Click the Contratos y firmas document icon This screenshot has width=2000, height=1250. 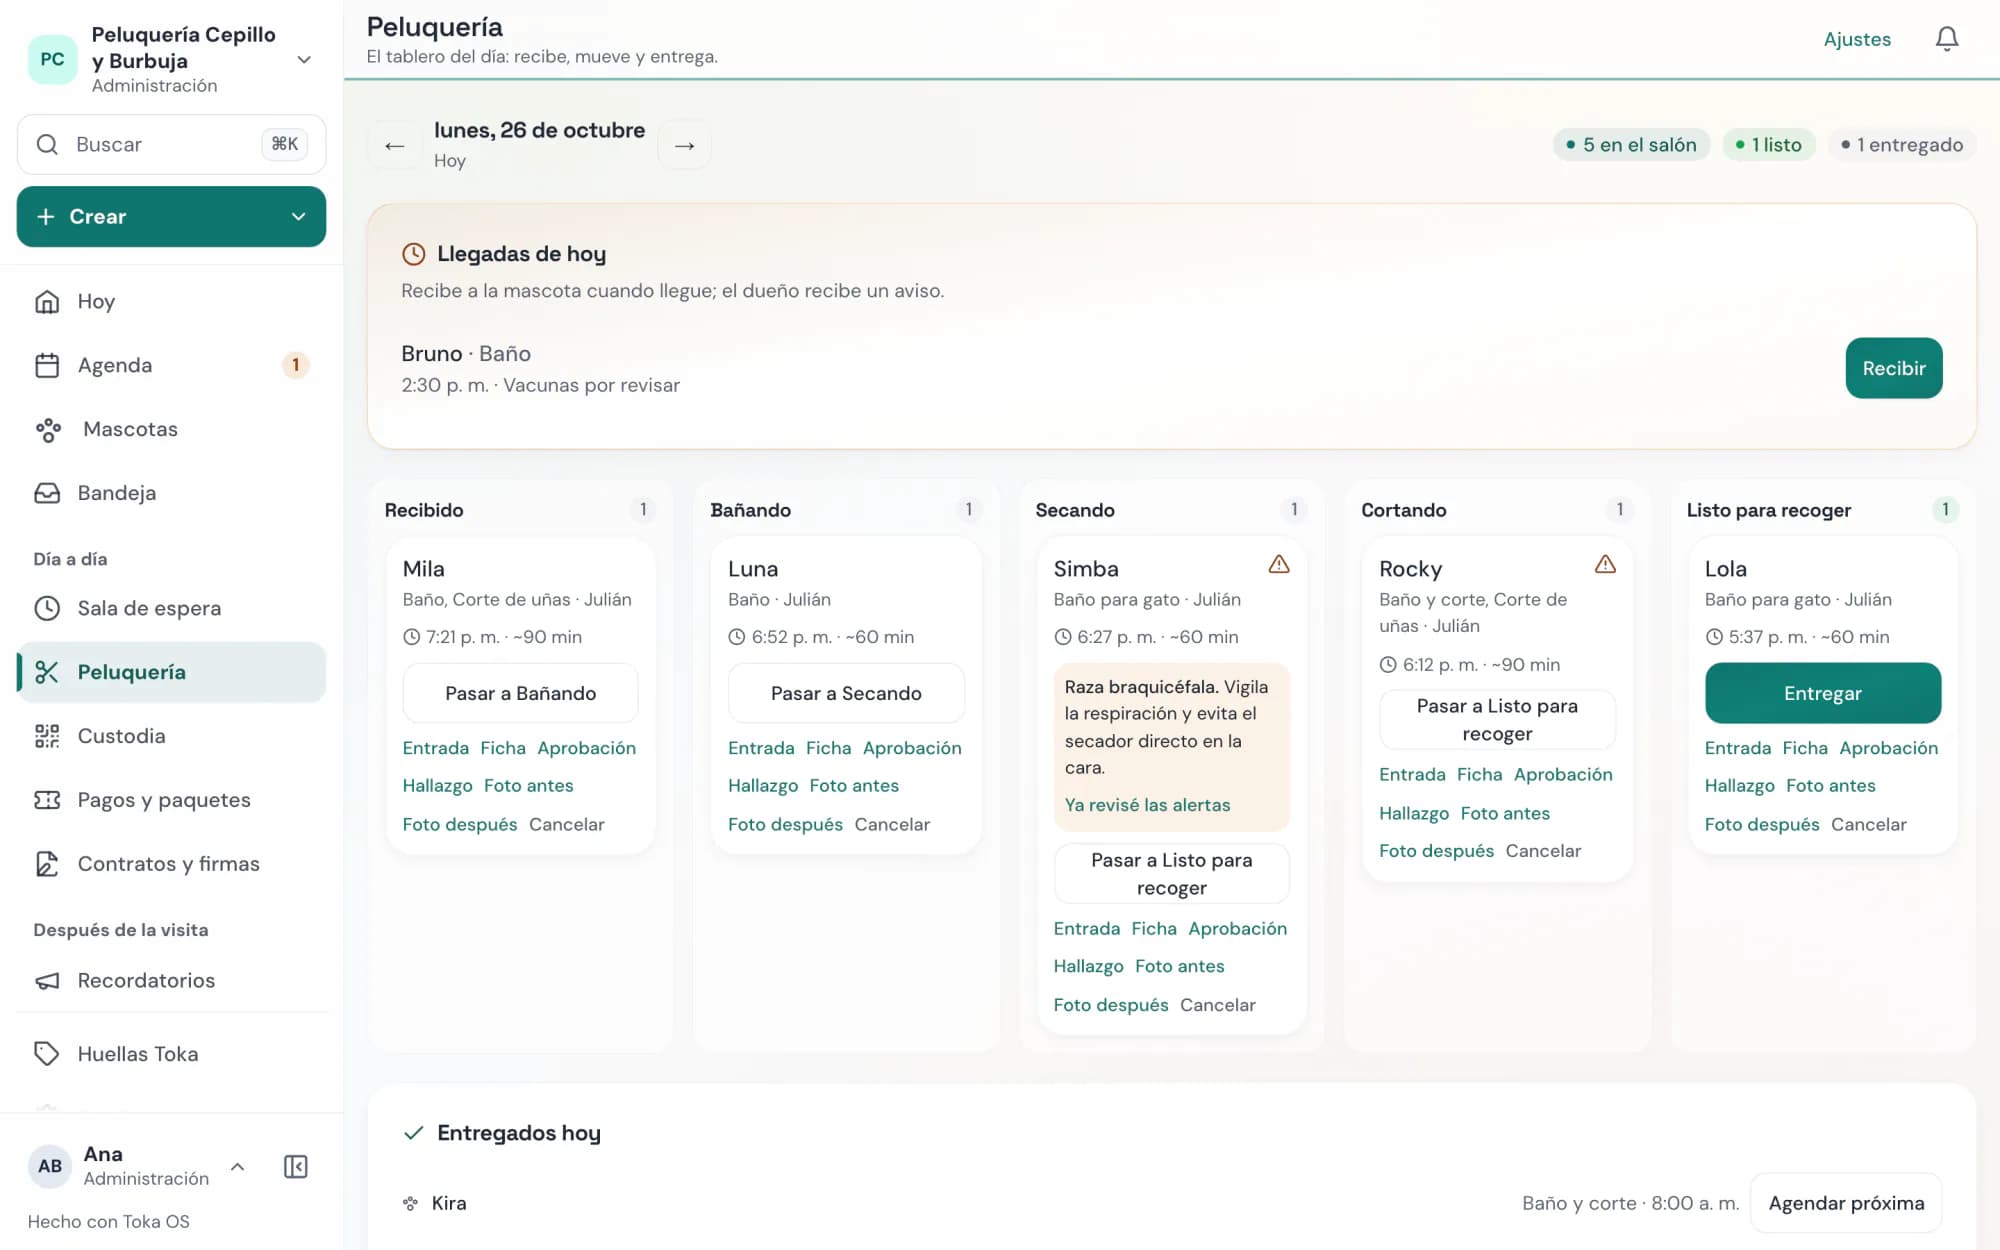[x=47, y=864]
